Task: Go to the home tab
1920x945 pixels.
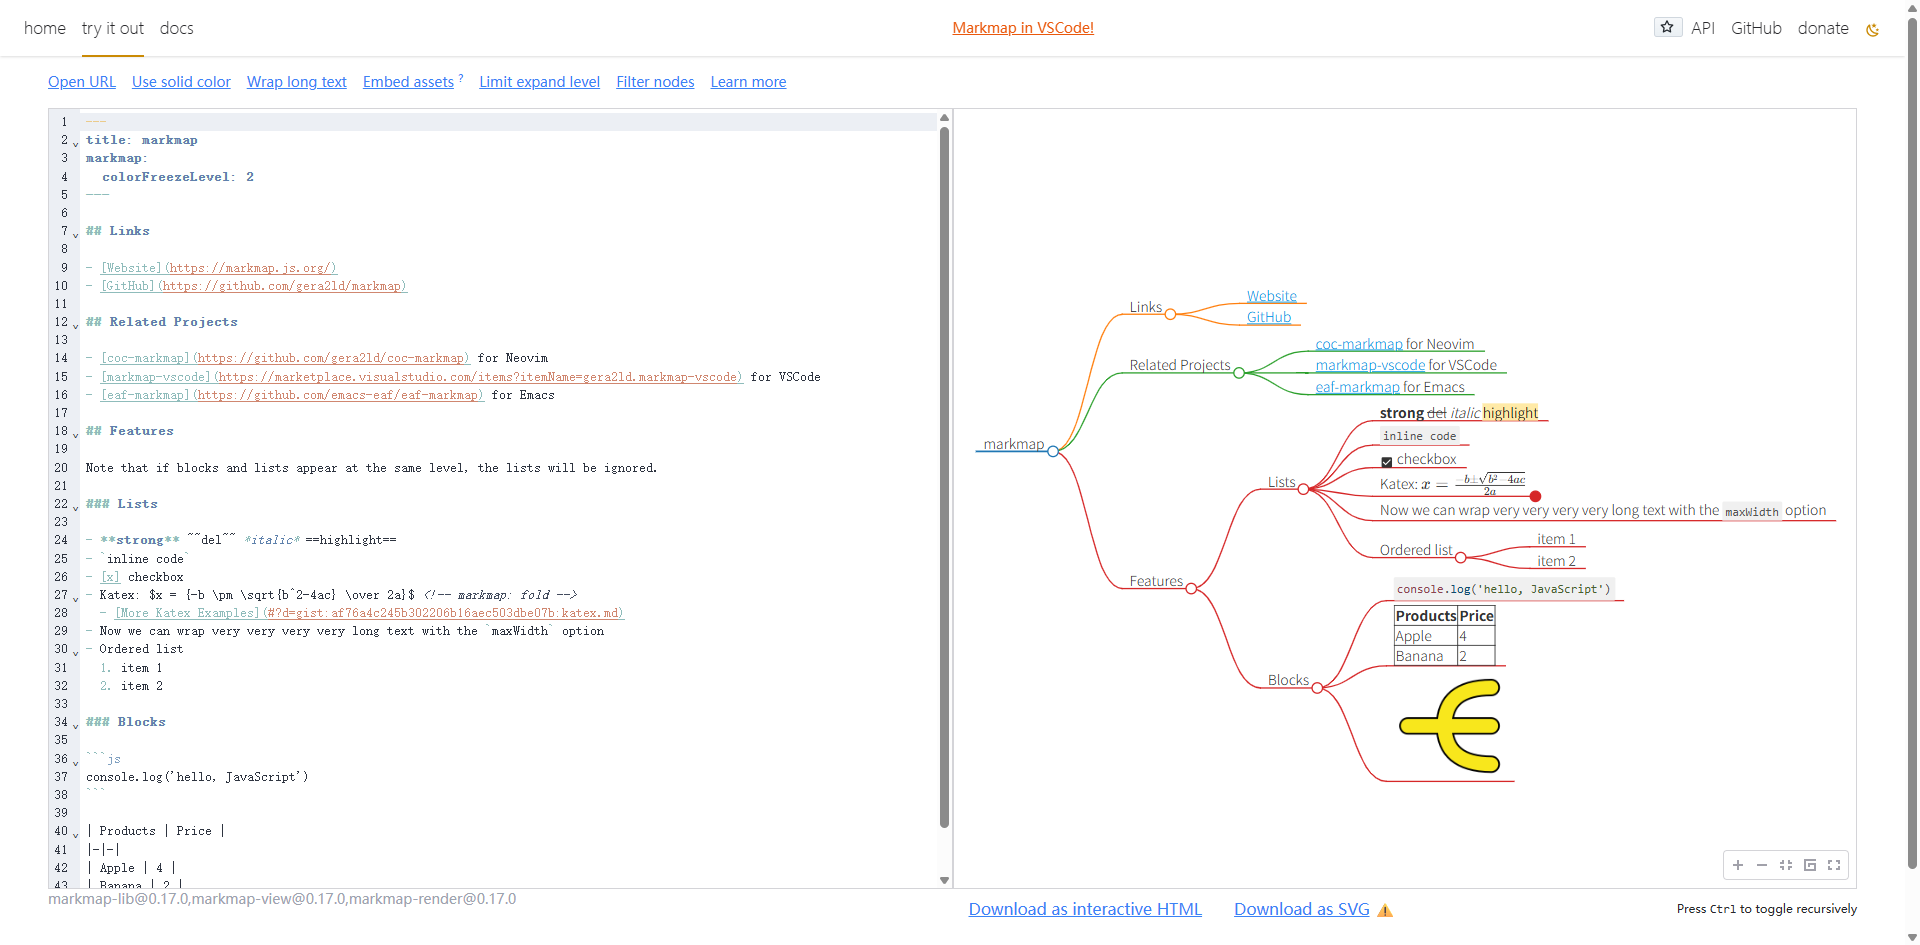Action: 45,28
